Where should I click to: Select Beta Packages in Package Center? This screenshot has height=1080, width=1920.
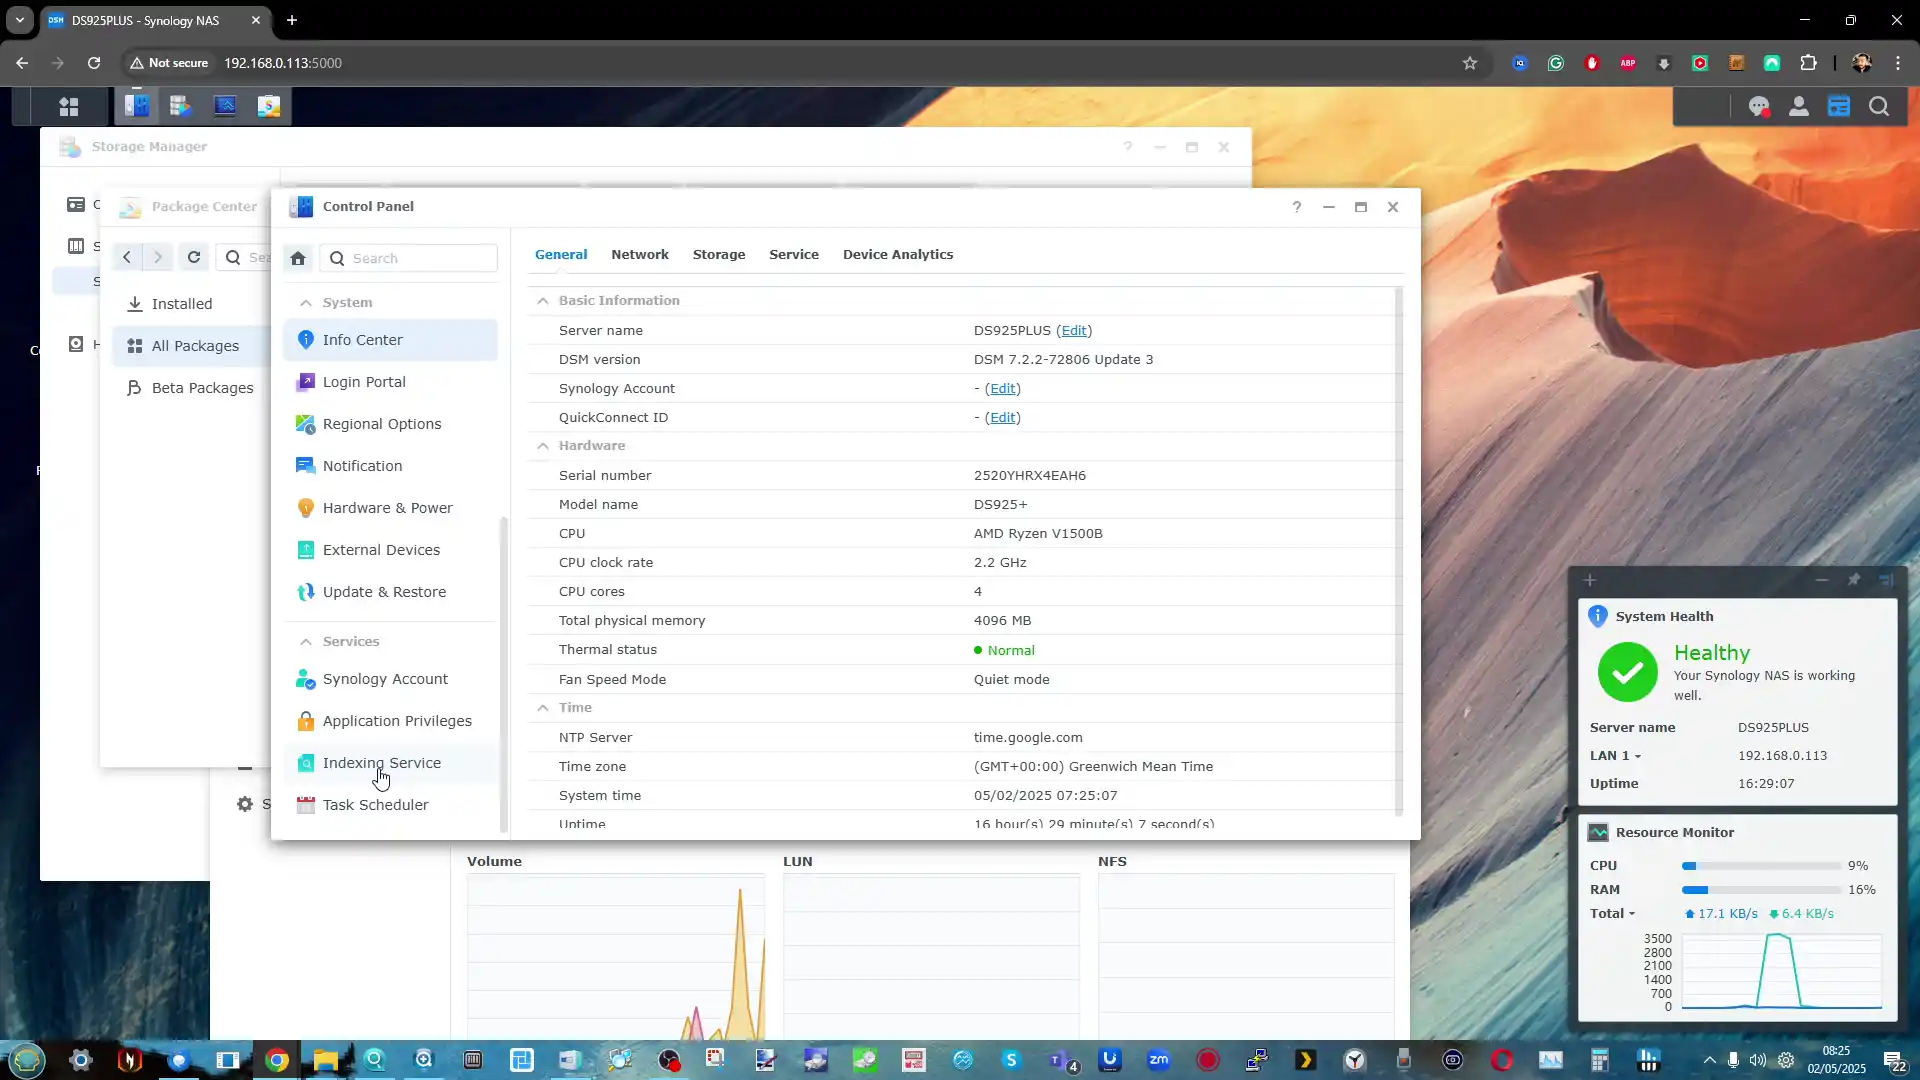click(x=190, y=388)
